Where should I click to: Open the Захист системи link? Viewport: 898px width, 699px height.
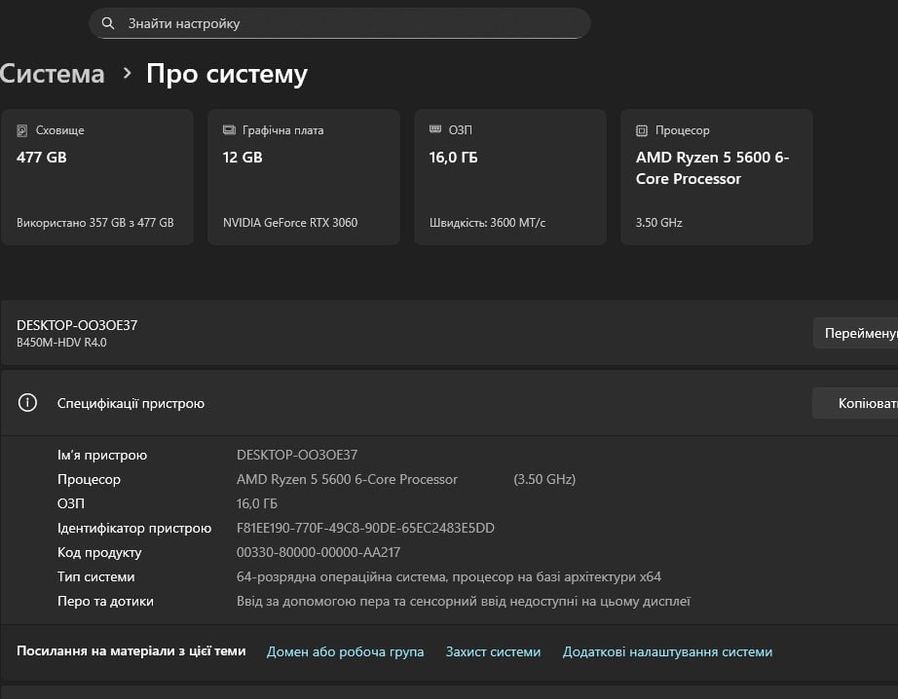tap(493, 652)
